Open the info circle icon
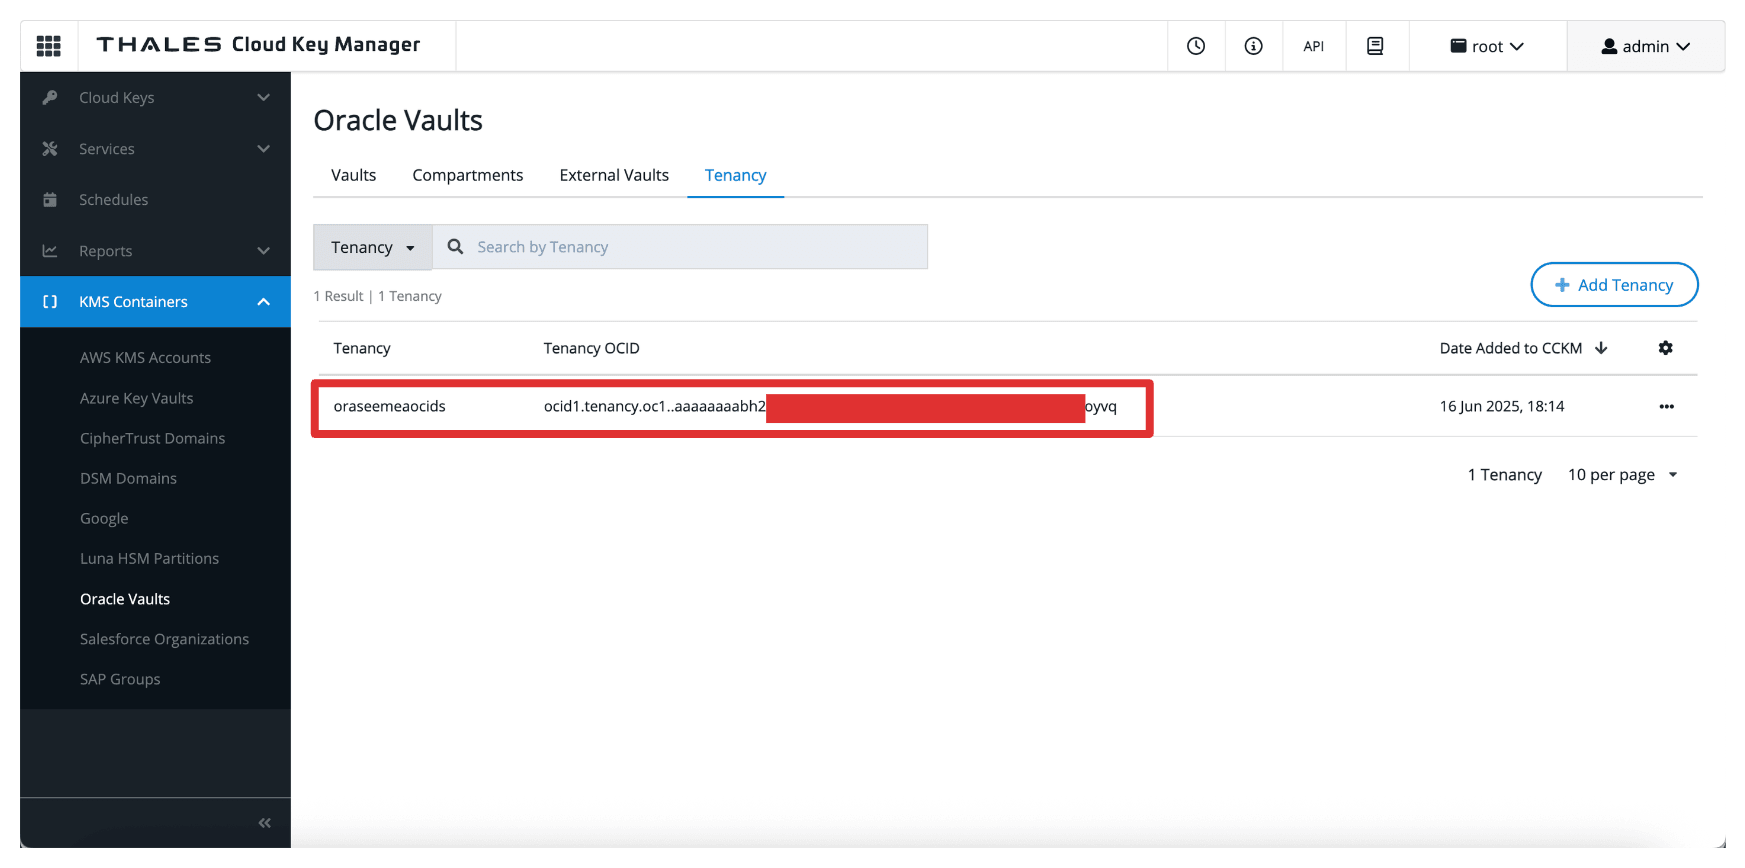 1254,46
